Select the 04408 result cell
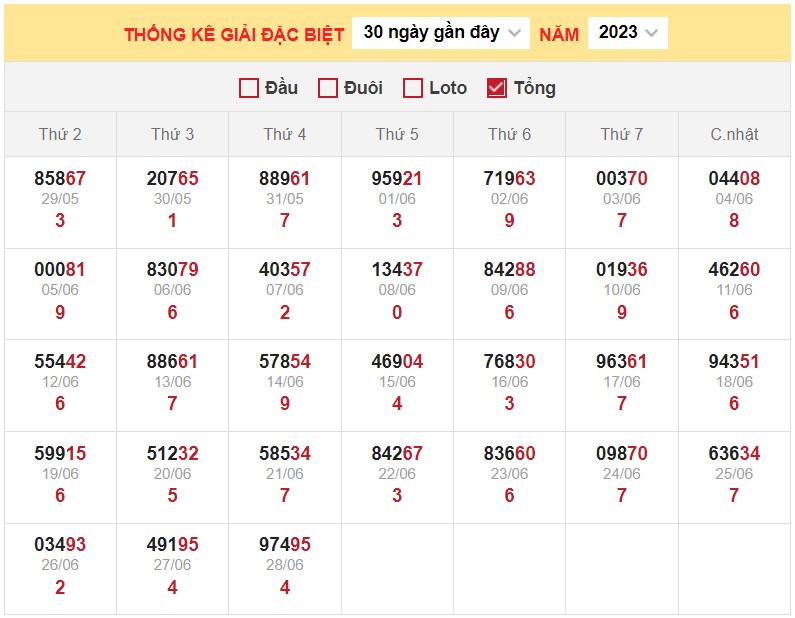 734,179
